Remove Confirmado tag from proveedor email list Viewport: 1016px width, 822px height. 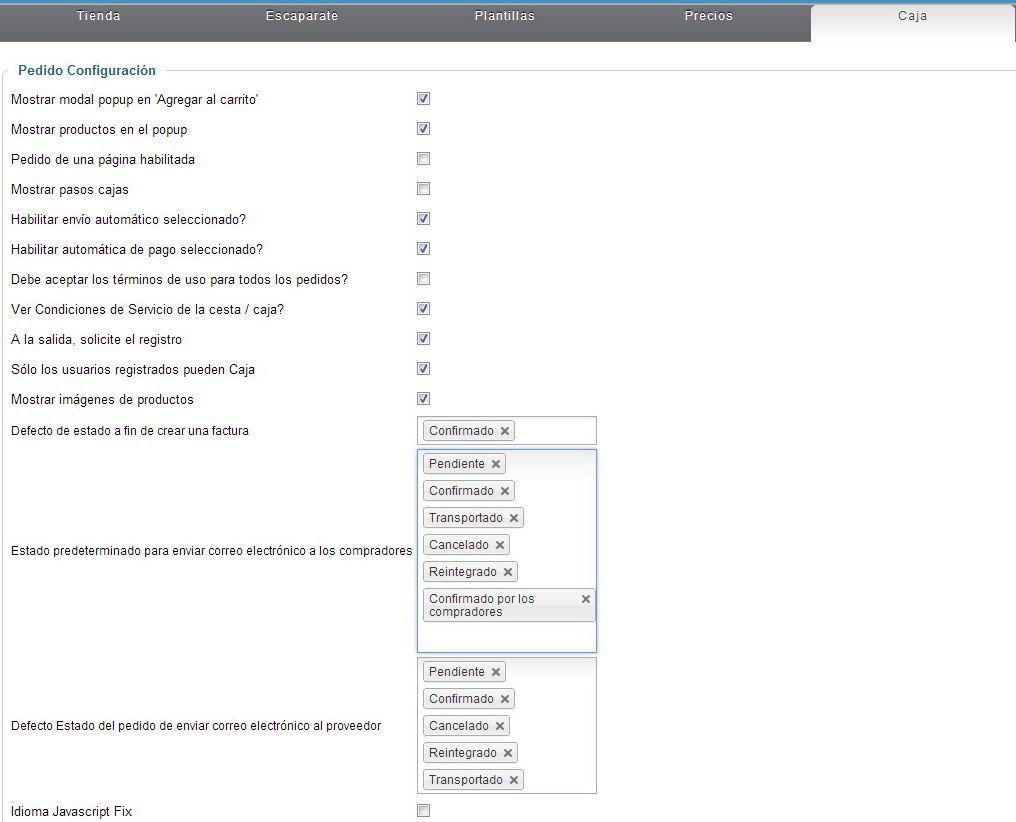tap(505, 699)
